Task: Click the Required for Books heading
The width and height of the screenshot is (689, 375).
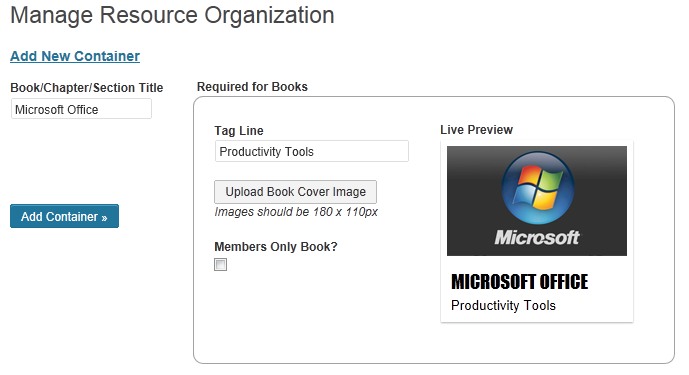Action: pos(252,87)
